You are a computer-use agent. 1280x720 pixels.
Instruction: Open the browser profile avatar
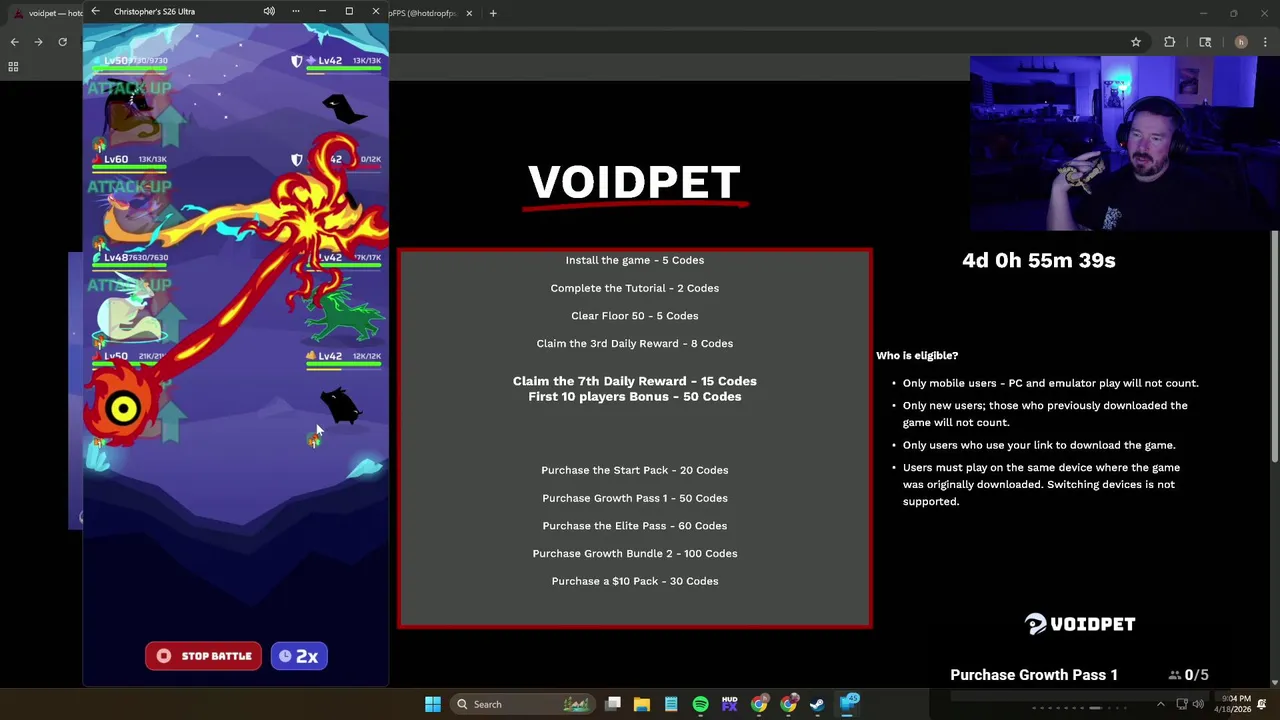(x=1241, y=42)
